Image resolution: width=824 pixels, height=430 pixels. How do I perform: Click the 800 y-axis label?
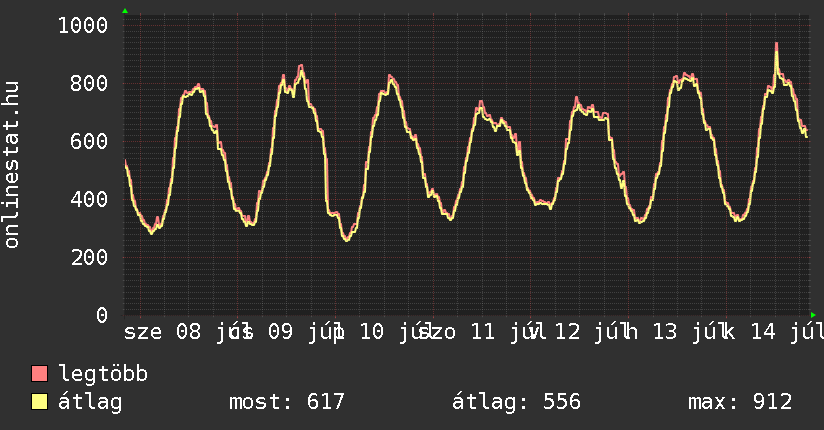(89, 83)
